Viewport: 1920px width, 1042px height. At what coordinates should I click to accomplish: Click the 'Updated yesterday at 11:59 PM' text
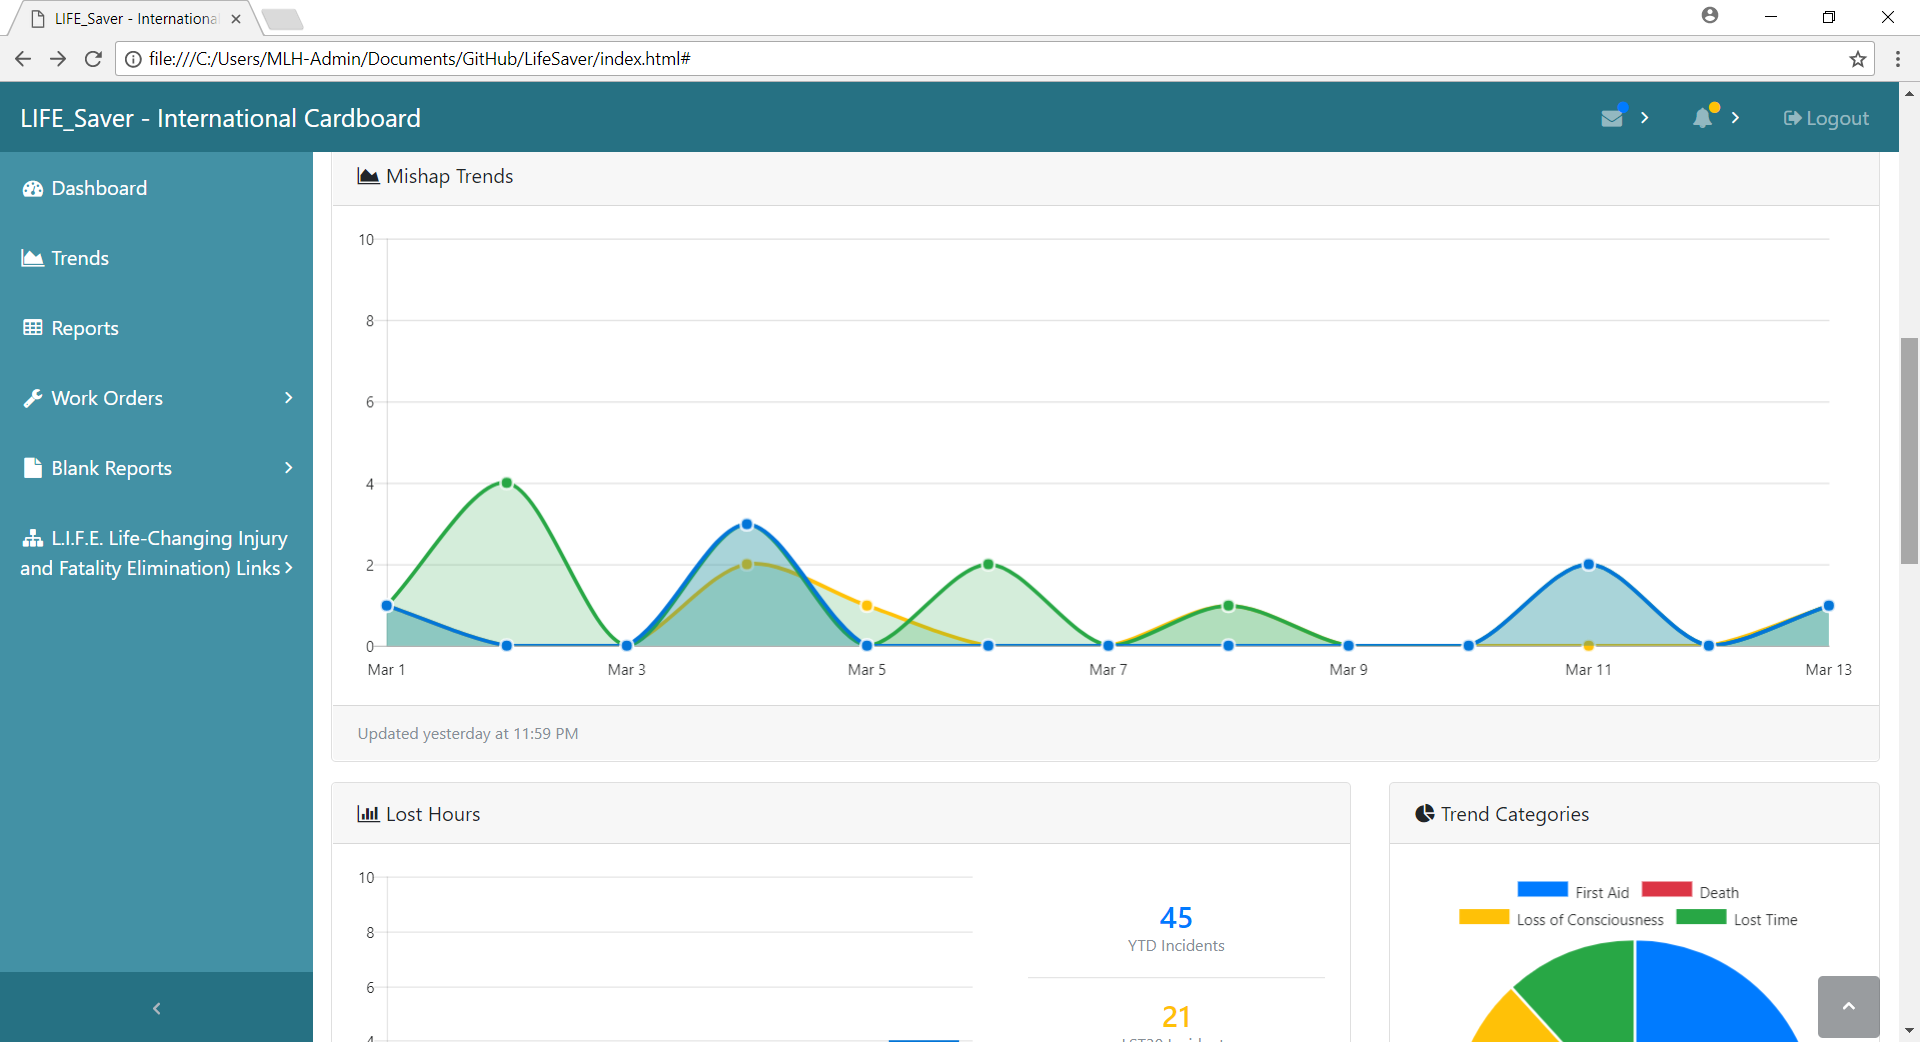coord(468,734)
